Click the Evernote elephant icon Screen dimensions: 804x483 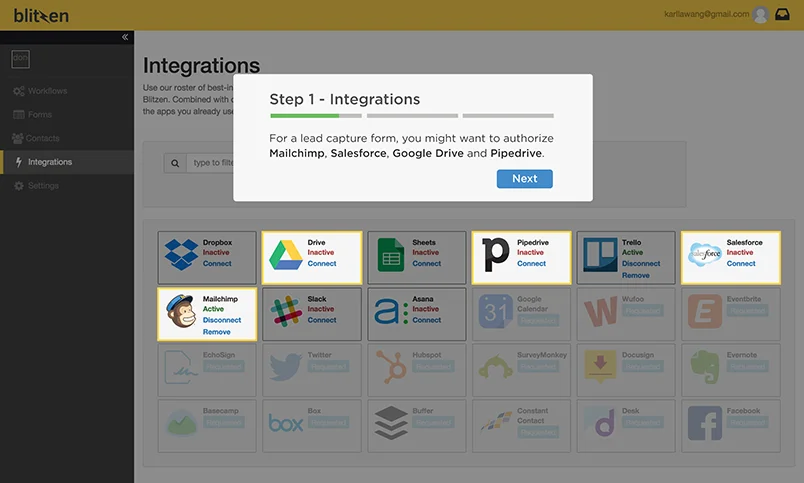coord(705,367)
